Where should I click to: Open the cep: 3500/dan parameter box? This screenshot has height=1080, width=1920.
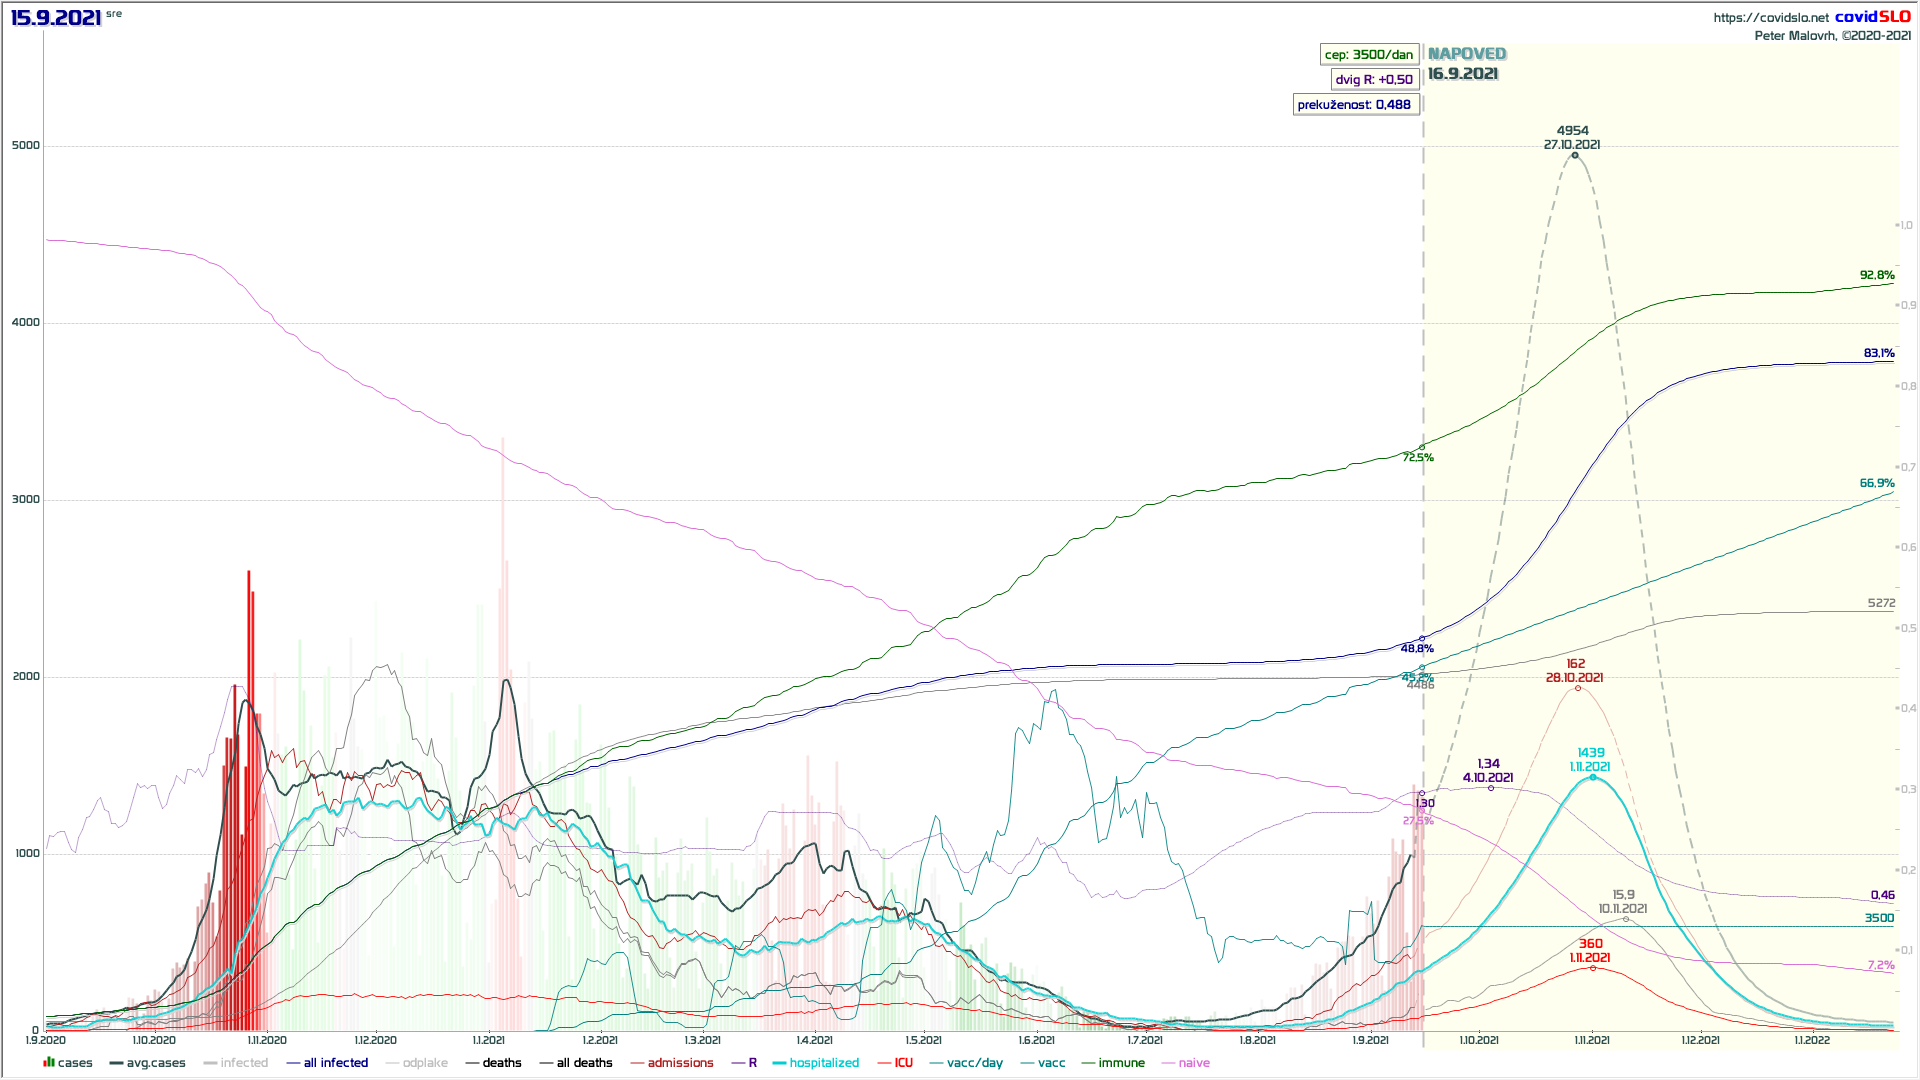click(x=1369, y=55)
